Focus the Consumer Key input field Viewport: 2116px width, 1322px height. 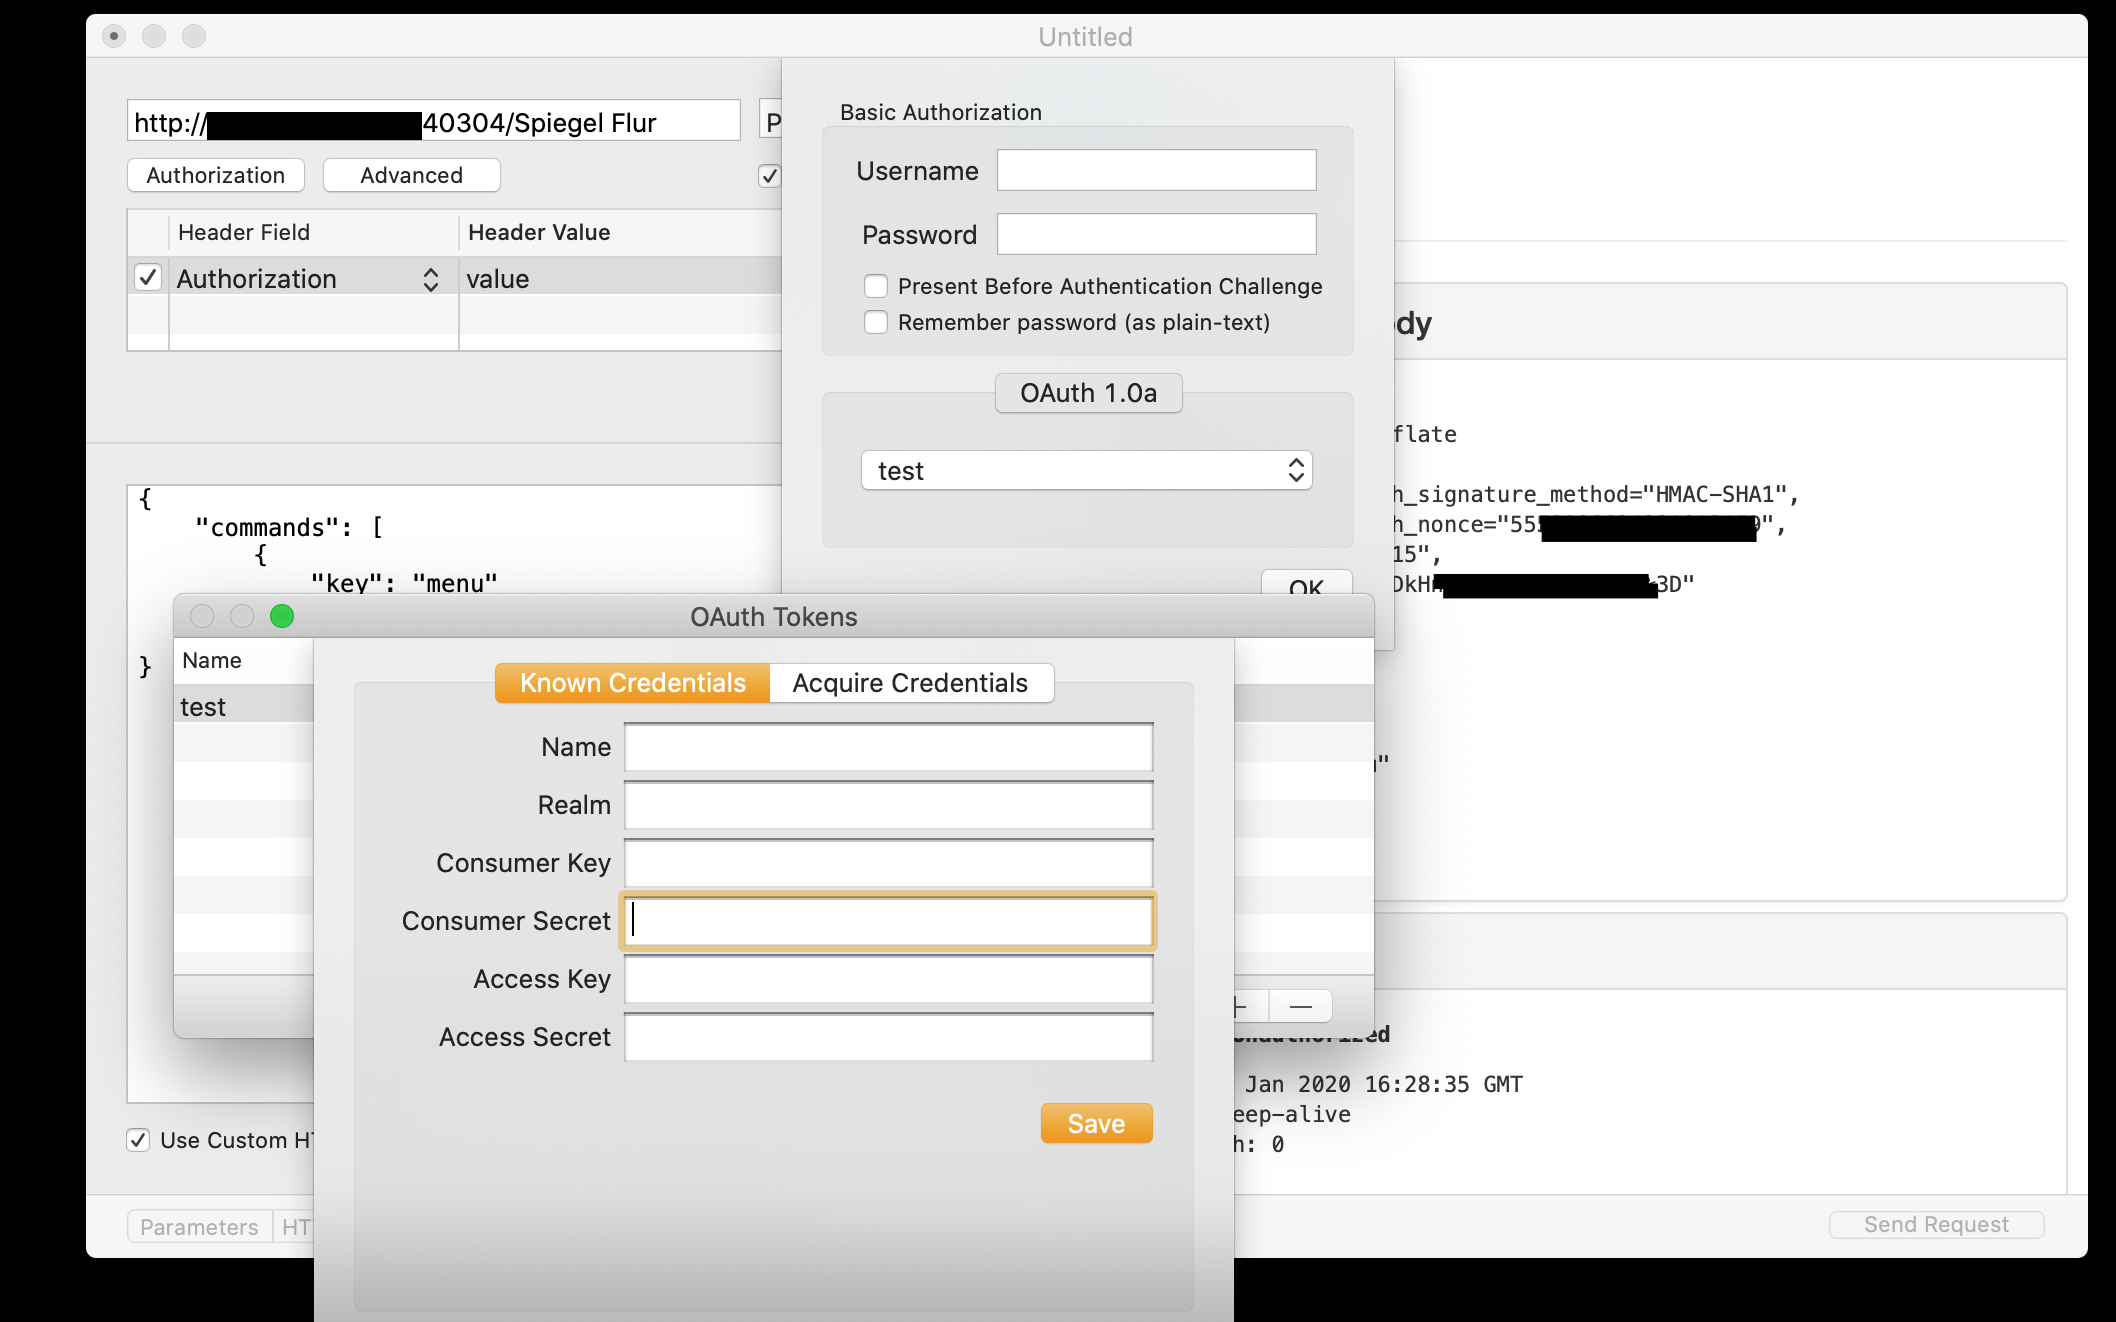[888, 863]
